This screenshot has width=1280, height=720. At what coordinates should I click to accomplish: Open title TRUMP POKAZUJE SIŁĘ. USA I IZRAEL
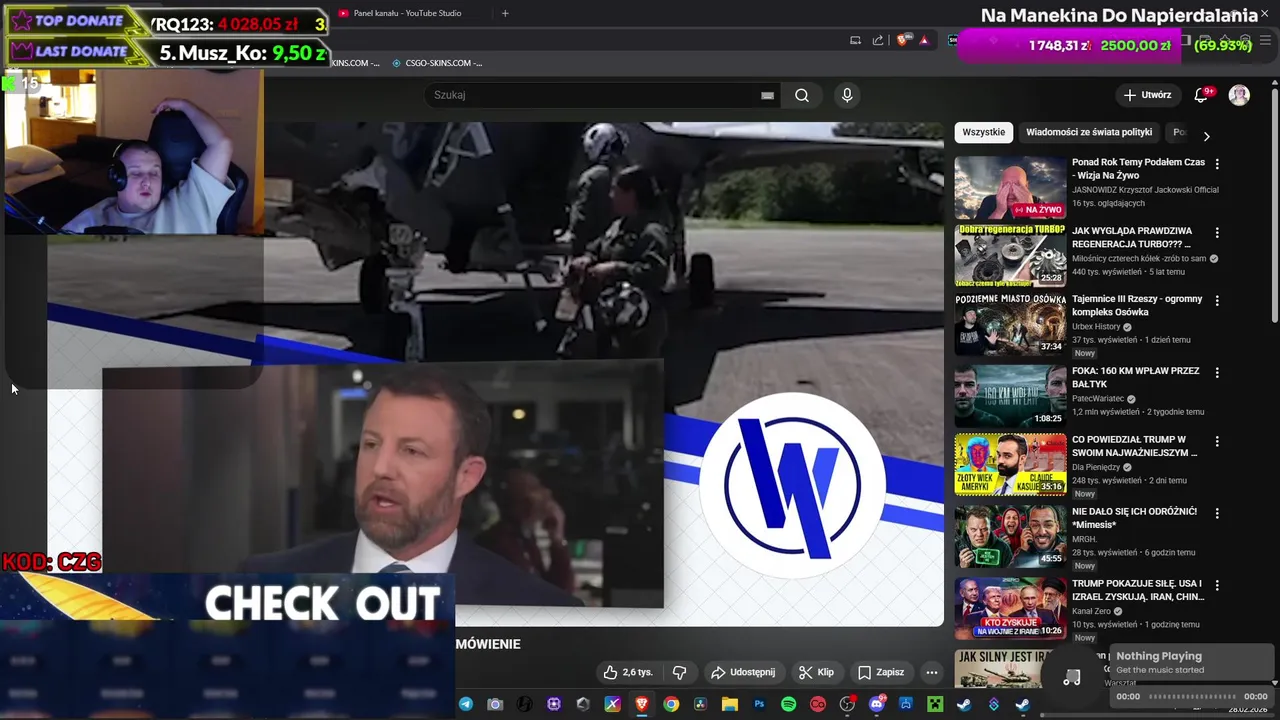(x=1138, y=590)
